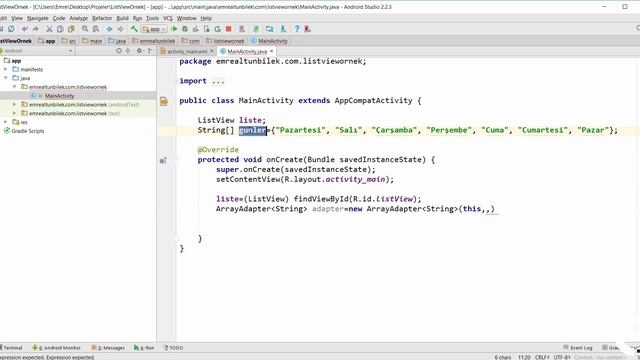Image resolution: width=640 pixels, height=360 pixels.
Task: Click the Sync/refresh toolbar icon
Action: 11,29
